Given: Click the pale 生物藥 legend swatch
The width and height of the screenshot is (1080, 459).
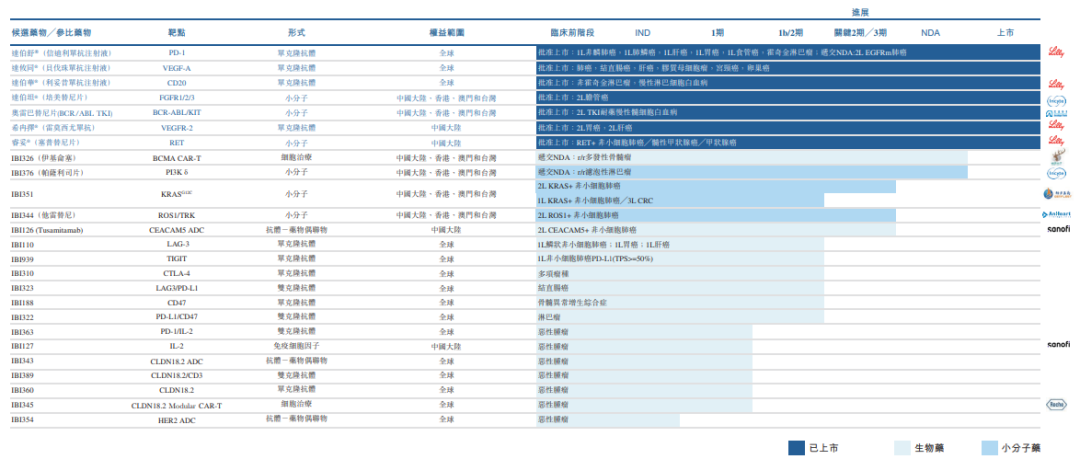Looking at the screenshot, I should [x=901, y=447].
